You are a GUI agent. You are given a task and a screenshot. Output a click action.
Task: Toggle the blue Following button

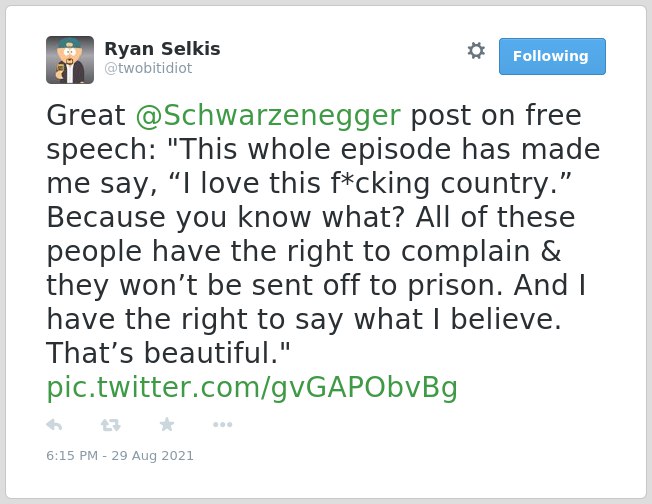(x=552, y=57)
